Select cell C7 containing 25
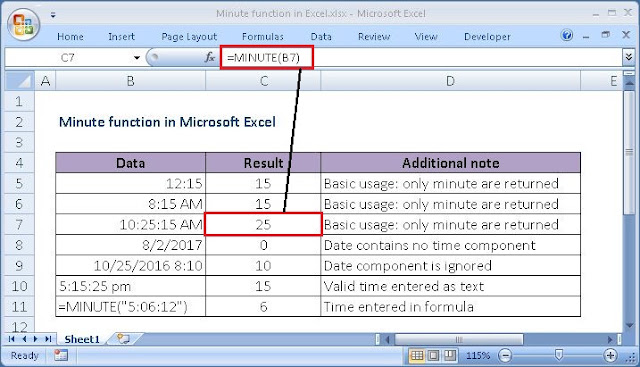 point(263,224)
